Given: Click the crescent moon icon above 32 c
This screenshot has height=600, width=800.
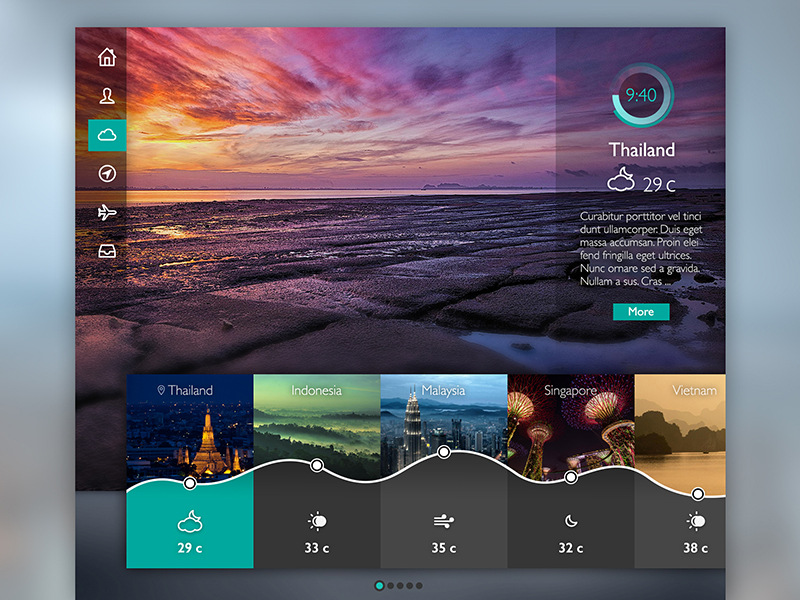Looking at the screenshot, I should point(571,521).
